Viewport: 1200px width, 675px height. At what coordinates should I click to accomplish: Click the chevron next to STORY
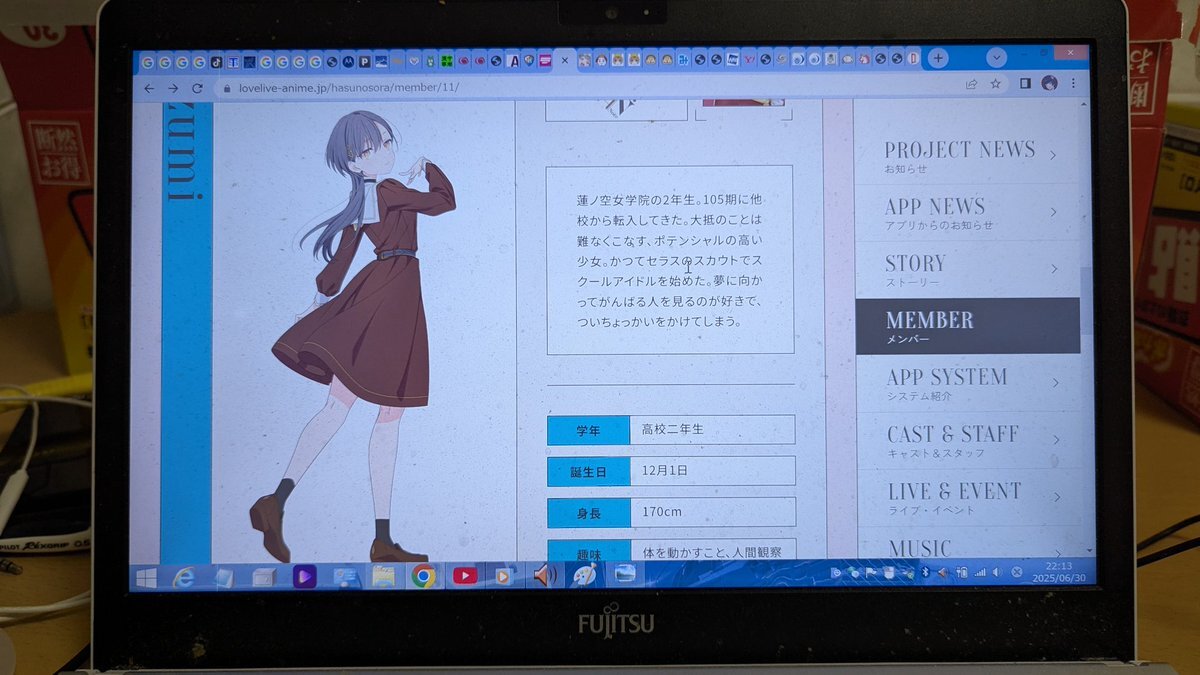tap(1054, 269)
